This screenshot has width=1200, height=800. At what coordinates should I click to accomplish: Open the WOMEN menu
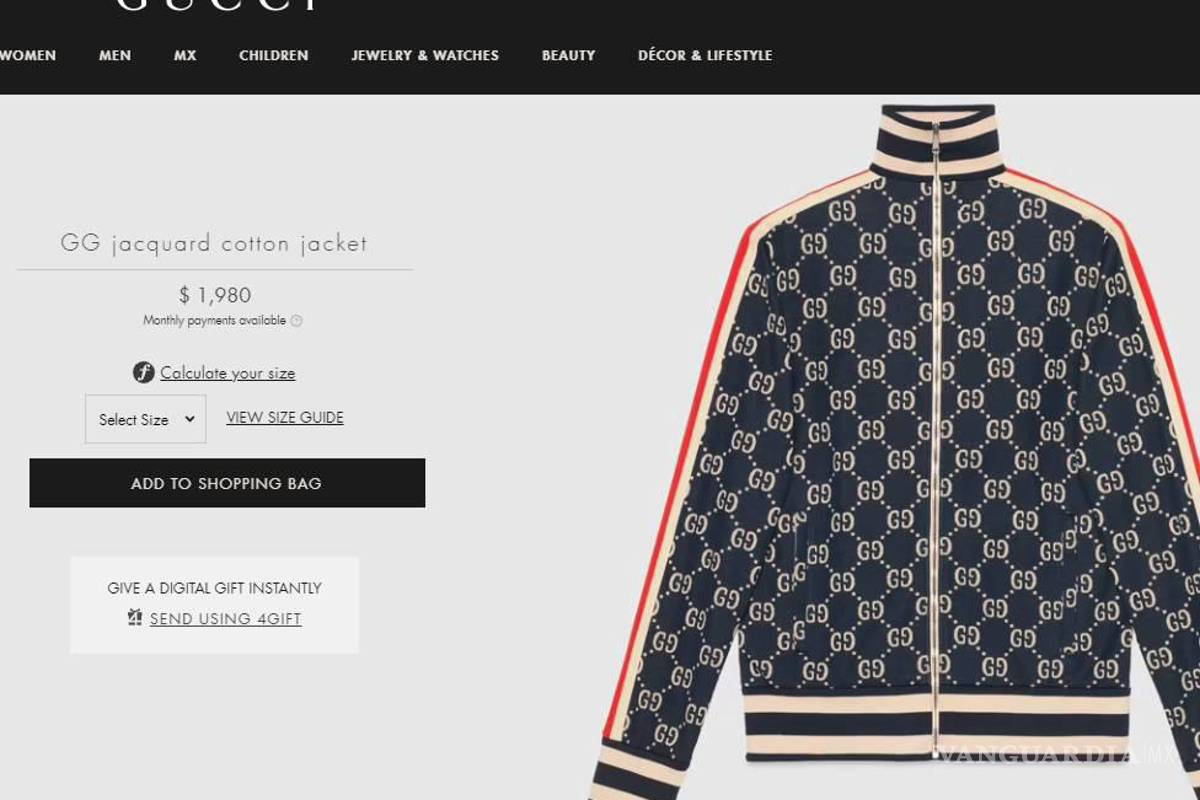29,55
